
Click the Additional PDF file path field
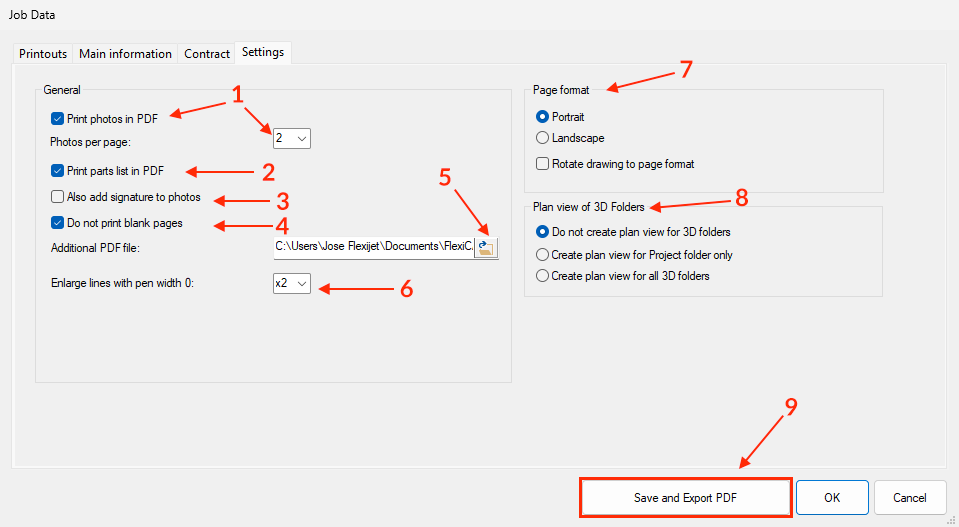(x=372, y=247)
